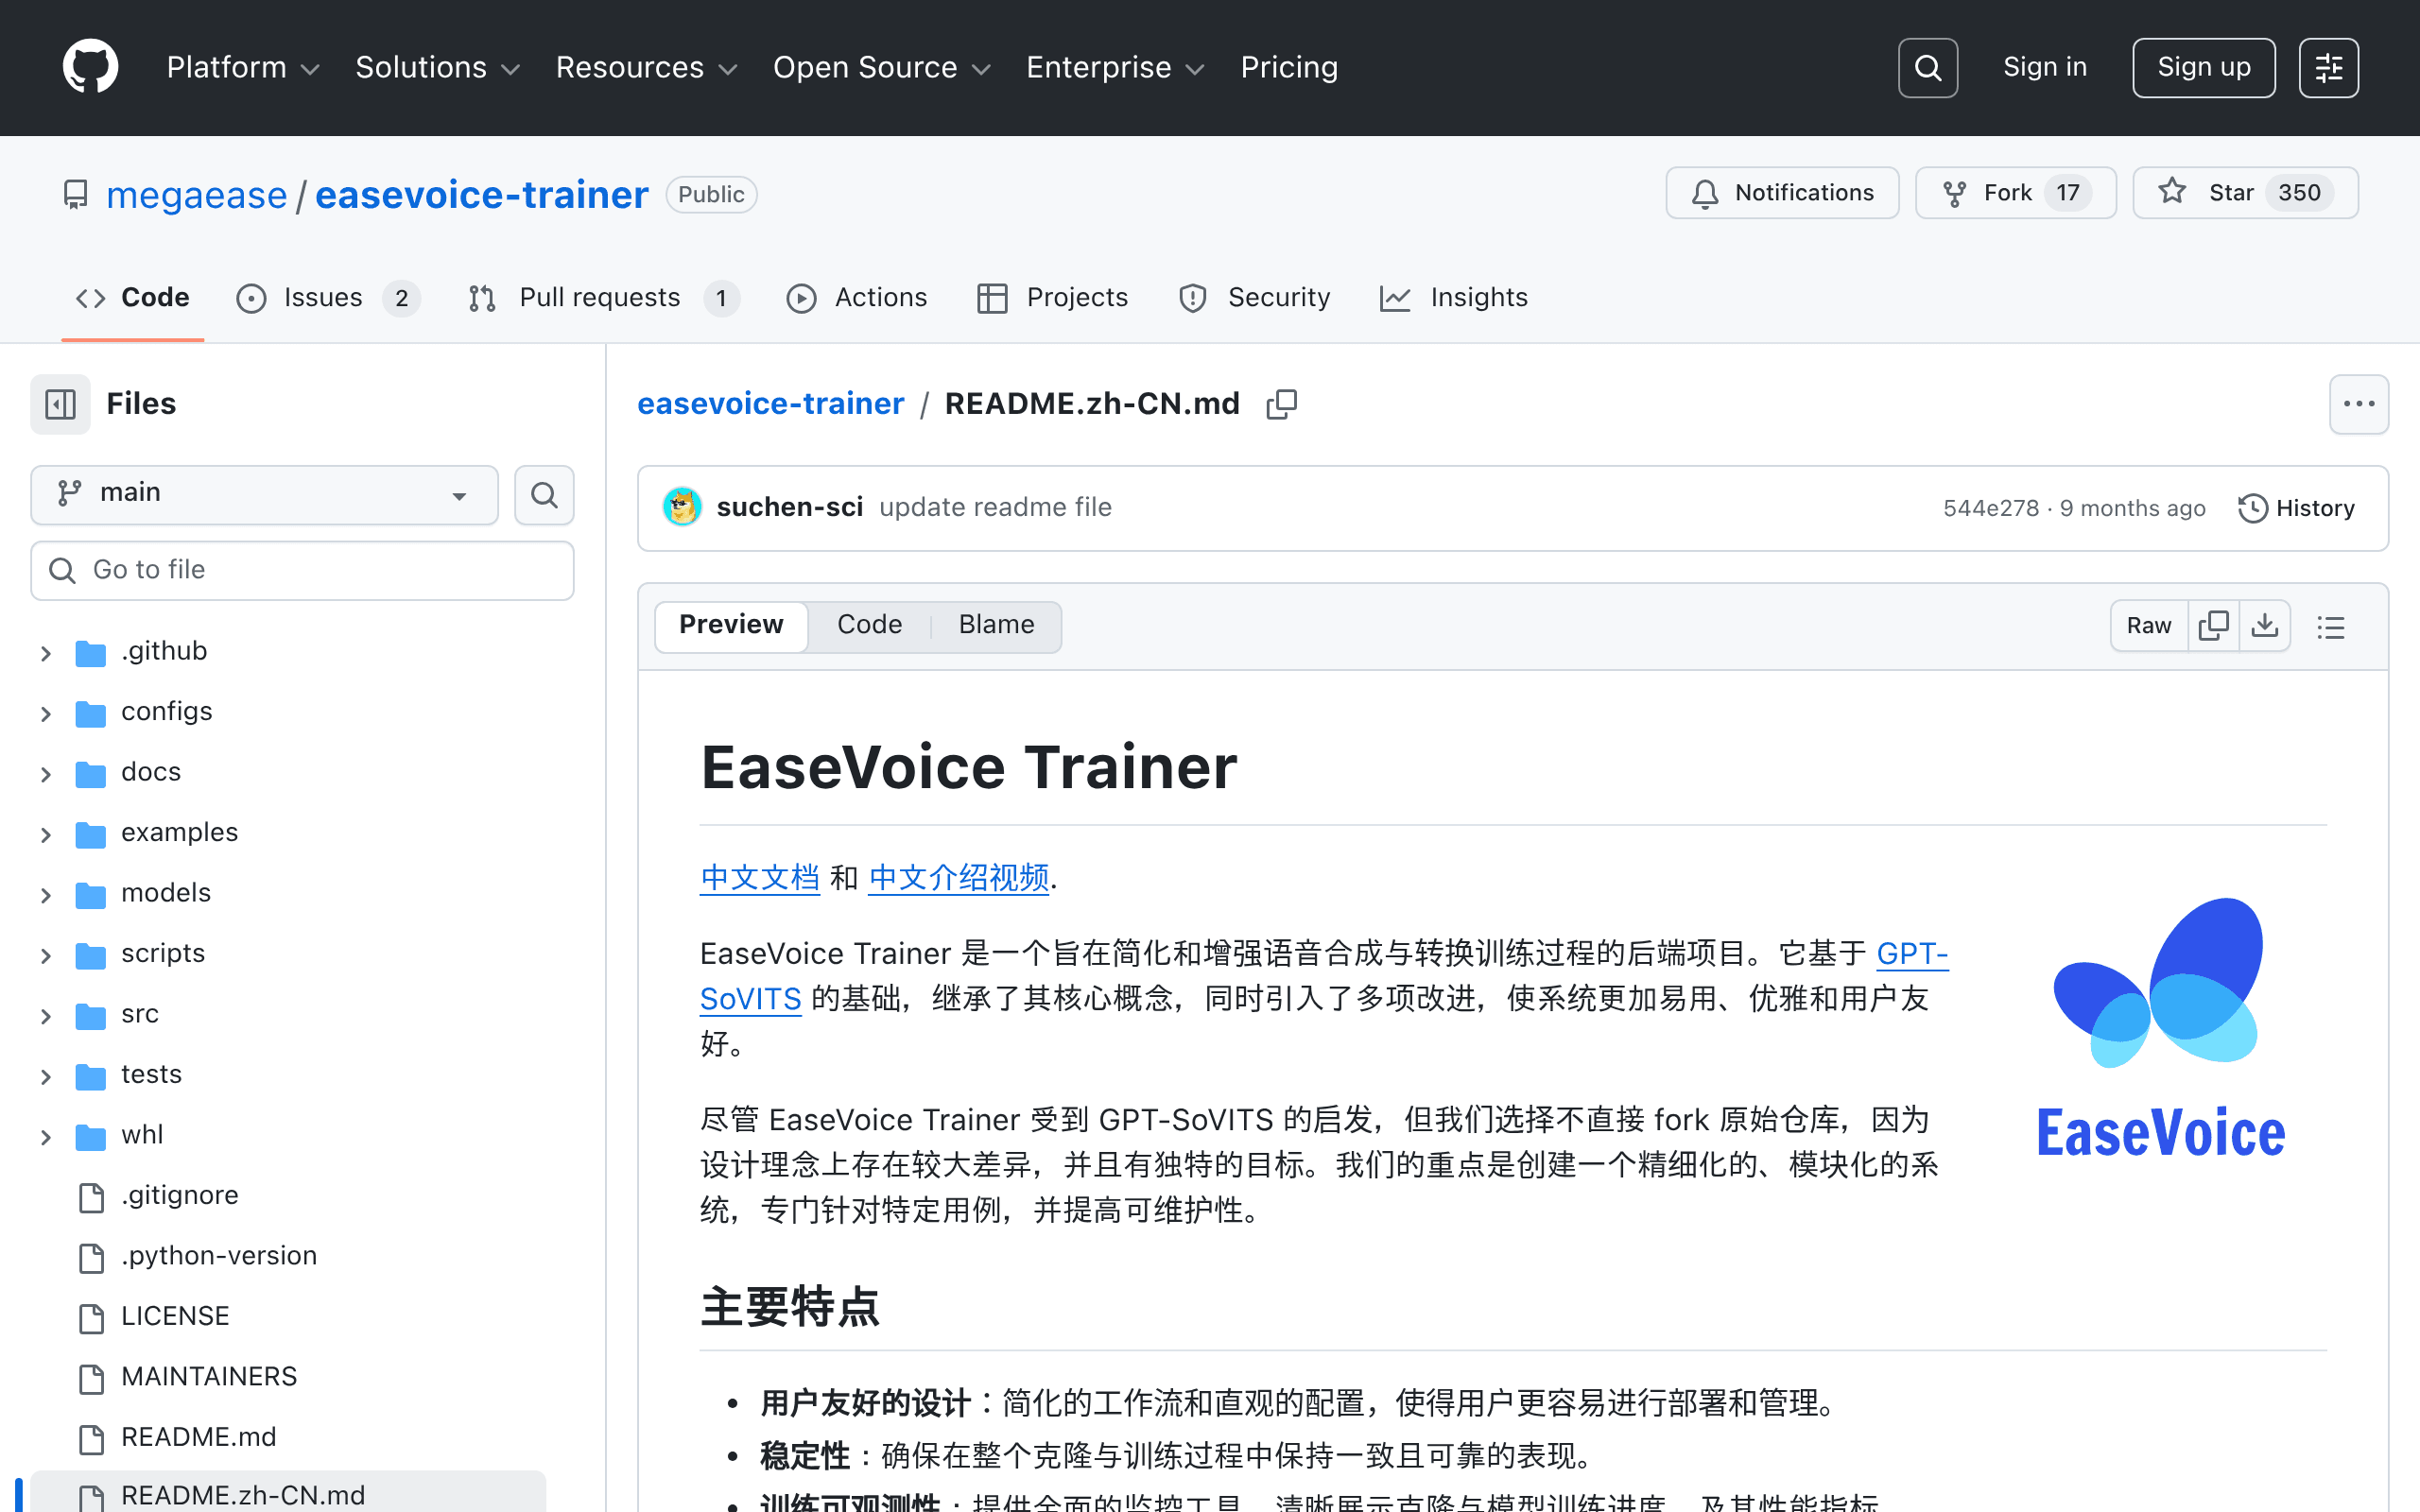
Task: Click the suchen-sci avatar image
Action: (x=682, y=507)
